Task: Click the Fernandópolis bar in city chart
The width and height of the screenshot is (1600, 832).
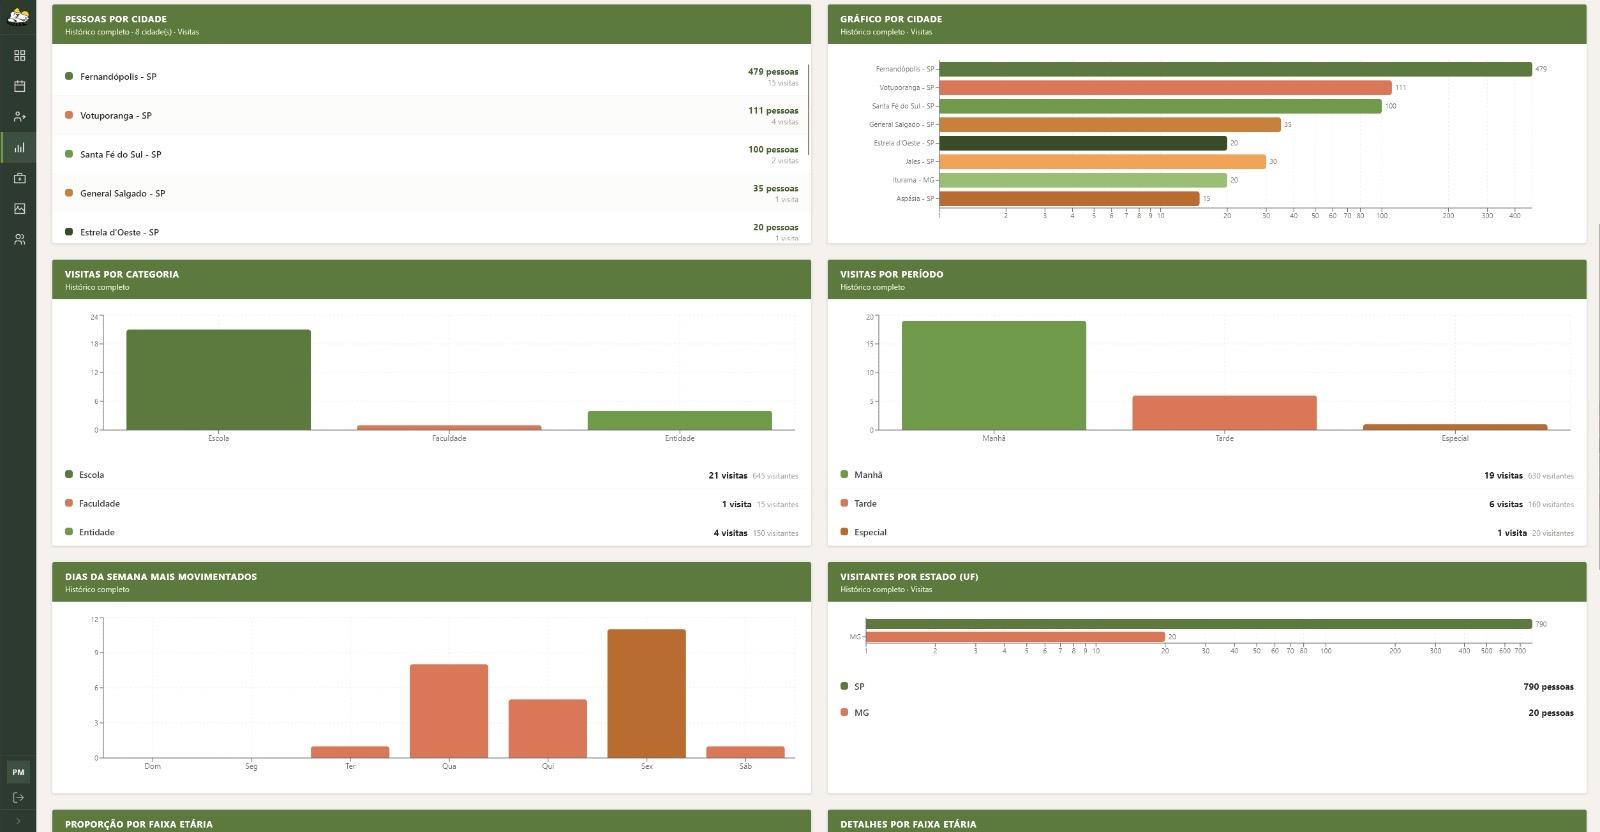Action: 1235,69
